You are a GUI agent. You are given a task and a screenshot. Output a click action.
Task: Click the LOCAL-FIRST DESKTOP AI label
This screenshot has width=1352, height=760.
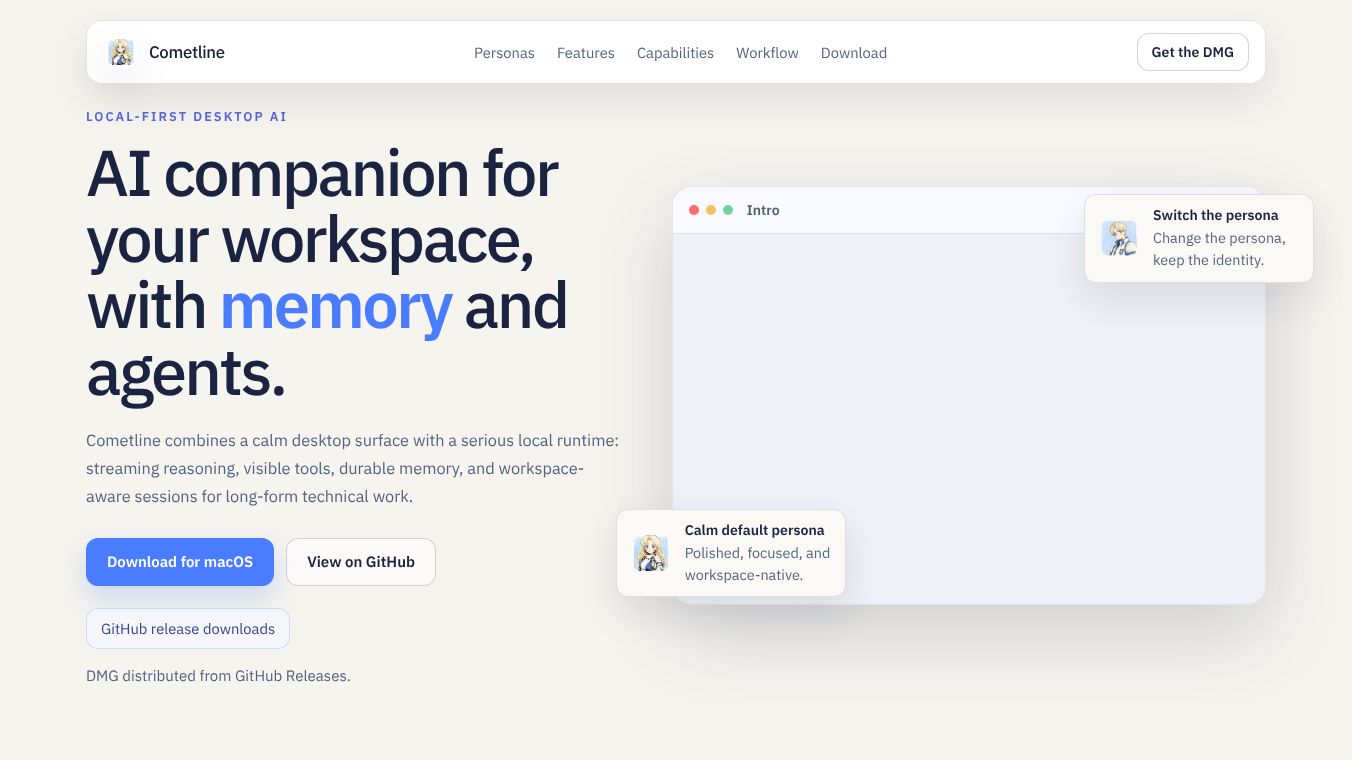[186, 117]
